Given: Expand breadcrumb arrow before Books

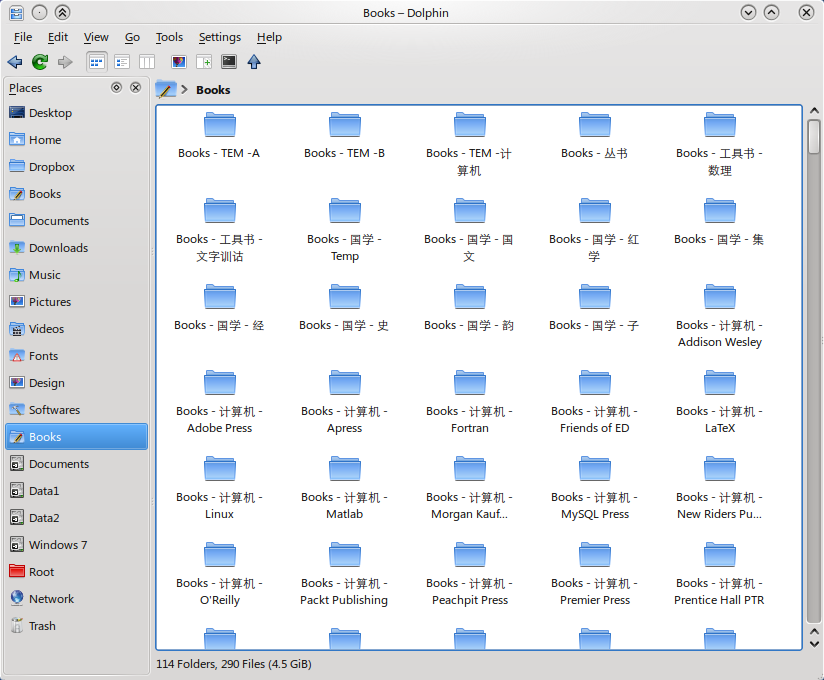Looking at the screenshot, I should pyautogui.click(x=184, y=89).
